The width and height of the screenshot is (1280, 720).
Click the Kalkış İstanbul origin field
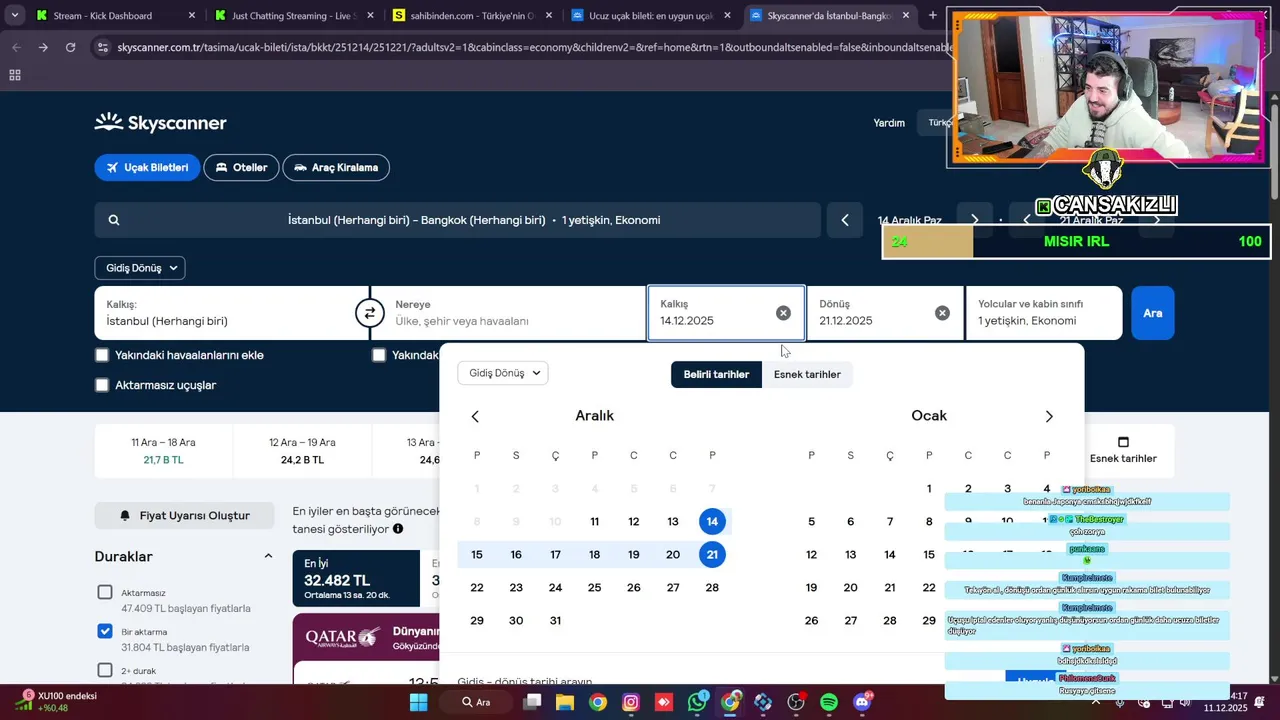[231, 313]
